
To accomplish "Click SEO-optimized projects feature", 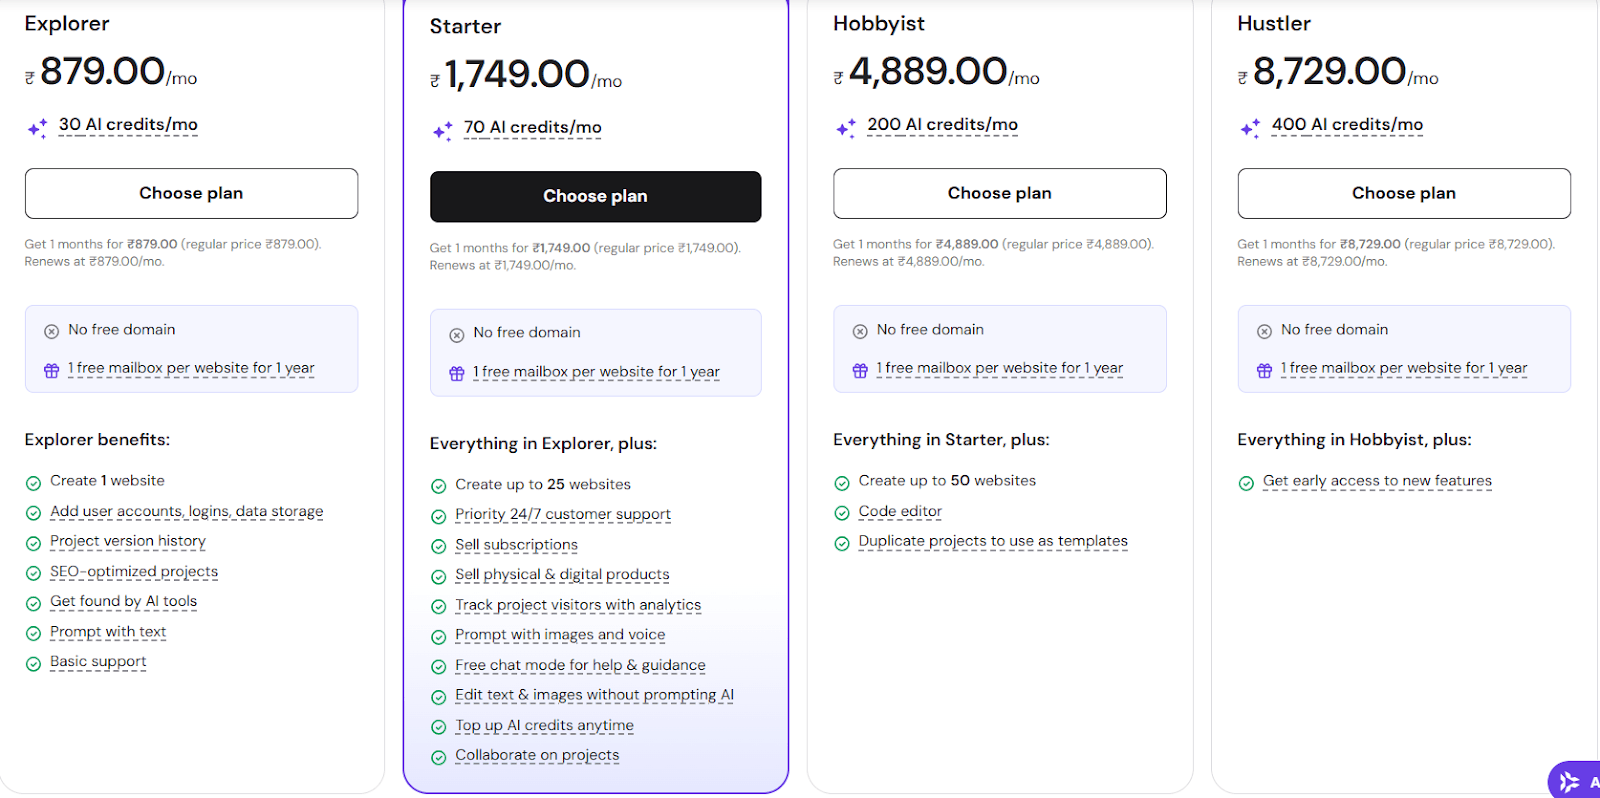I will pyautogui.click(x=134, y=572).
